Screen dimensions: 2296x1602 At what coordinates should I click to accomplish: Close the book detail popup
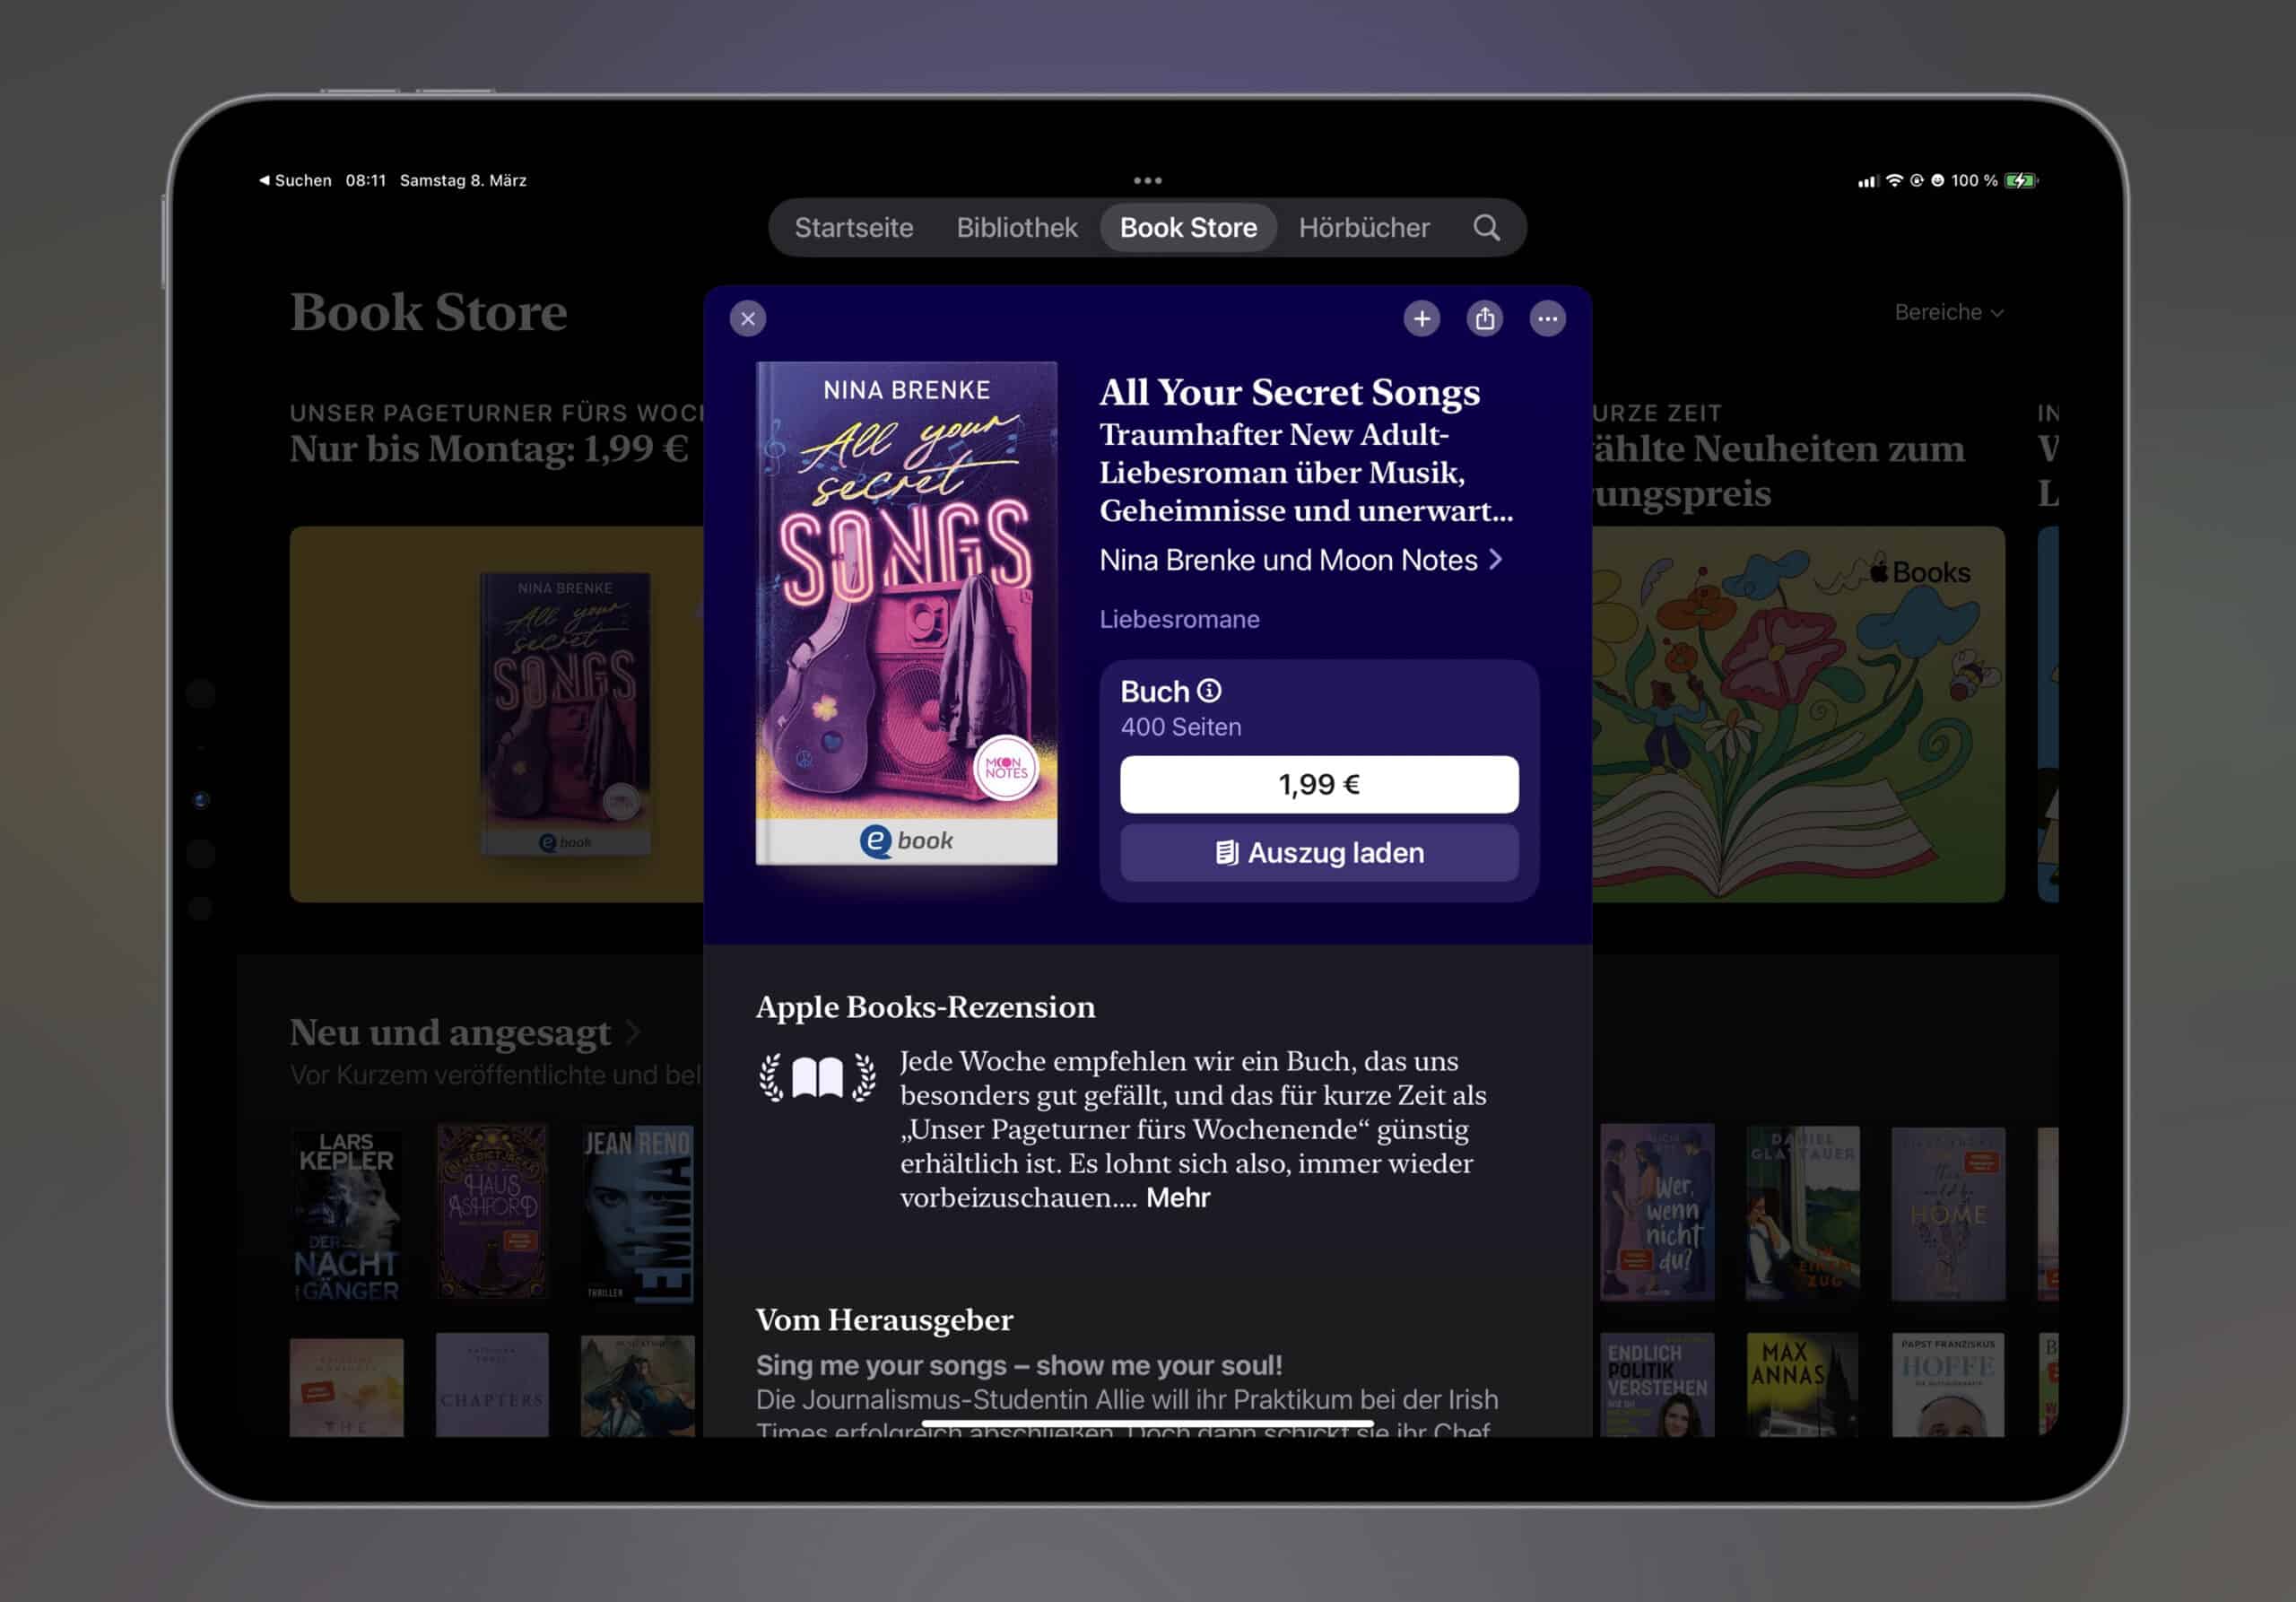click(x=747, y=319)
